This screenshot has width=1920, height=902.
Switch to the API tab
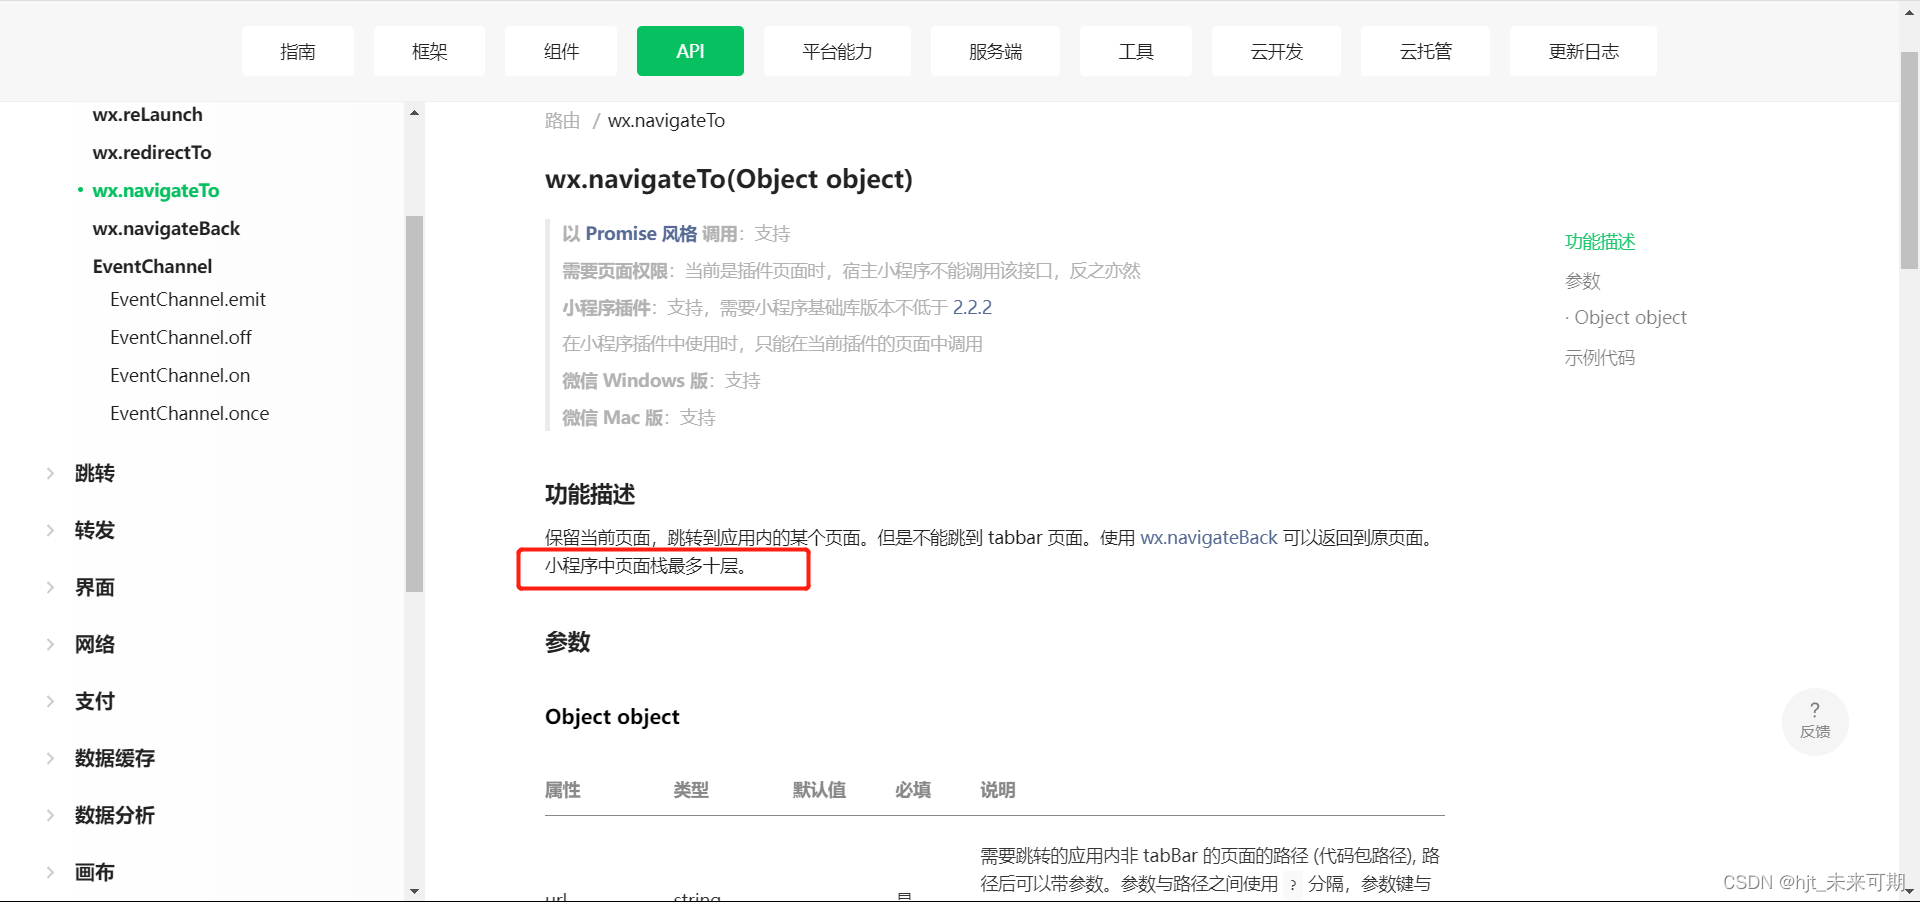pos(689,50)
